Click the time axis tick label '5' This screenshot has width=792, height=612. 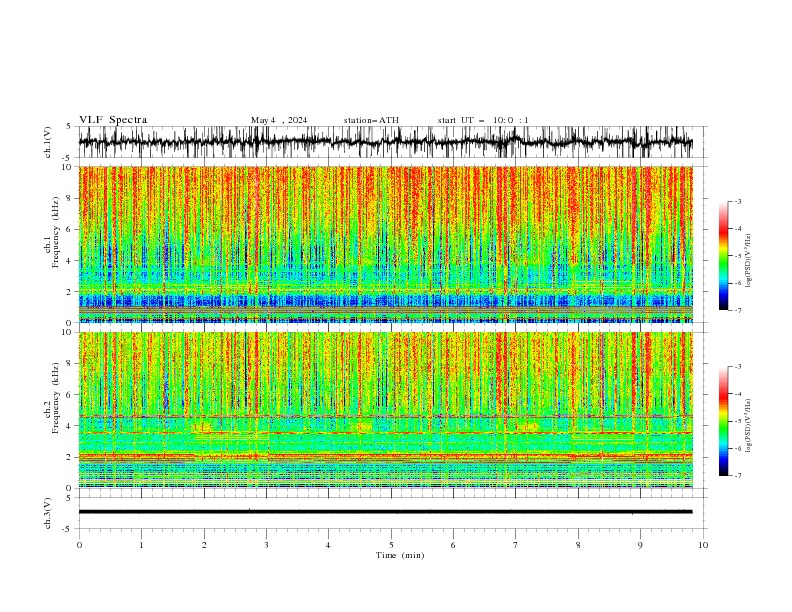391,545
